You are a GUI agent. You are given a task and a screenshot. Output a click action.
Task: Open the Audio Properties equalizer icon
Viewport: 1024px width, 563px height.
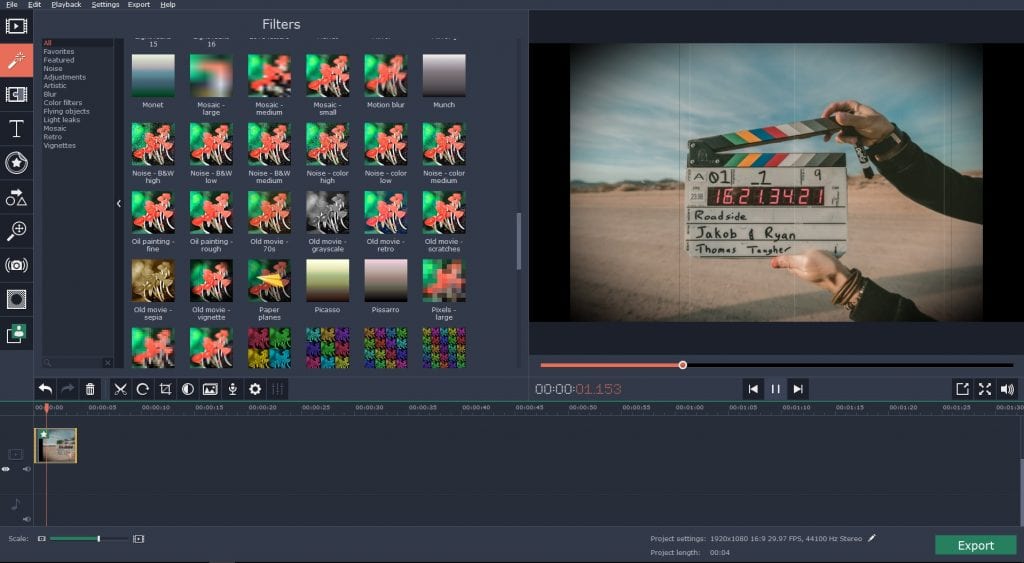[278, 389]
